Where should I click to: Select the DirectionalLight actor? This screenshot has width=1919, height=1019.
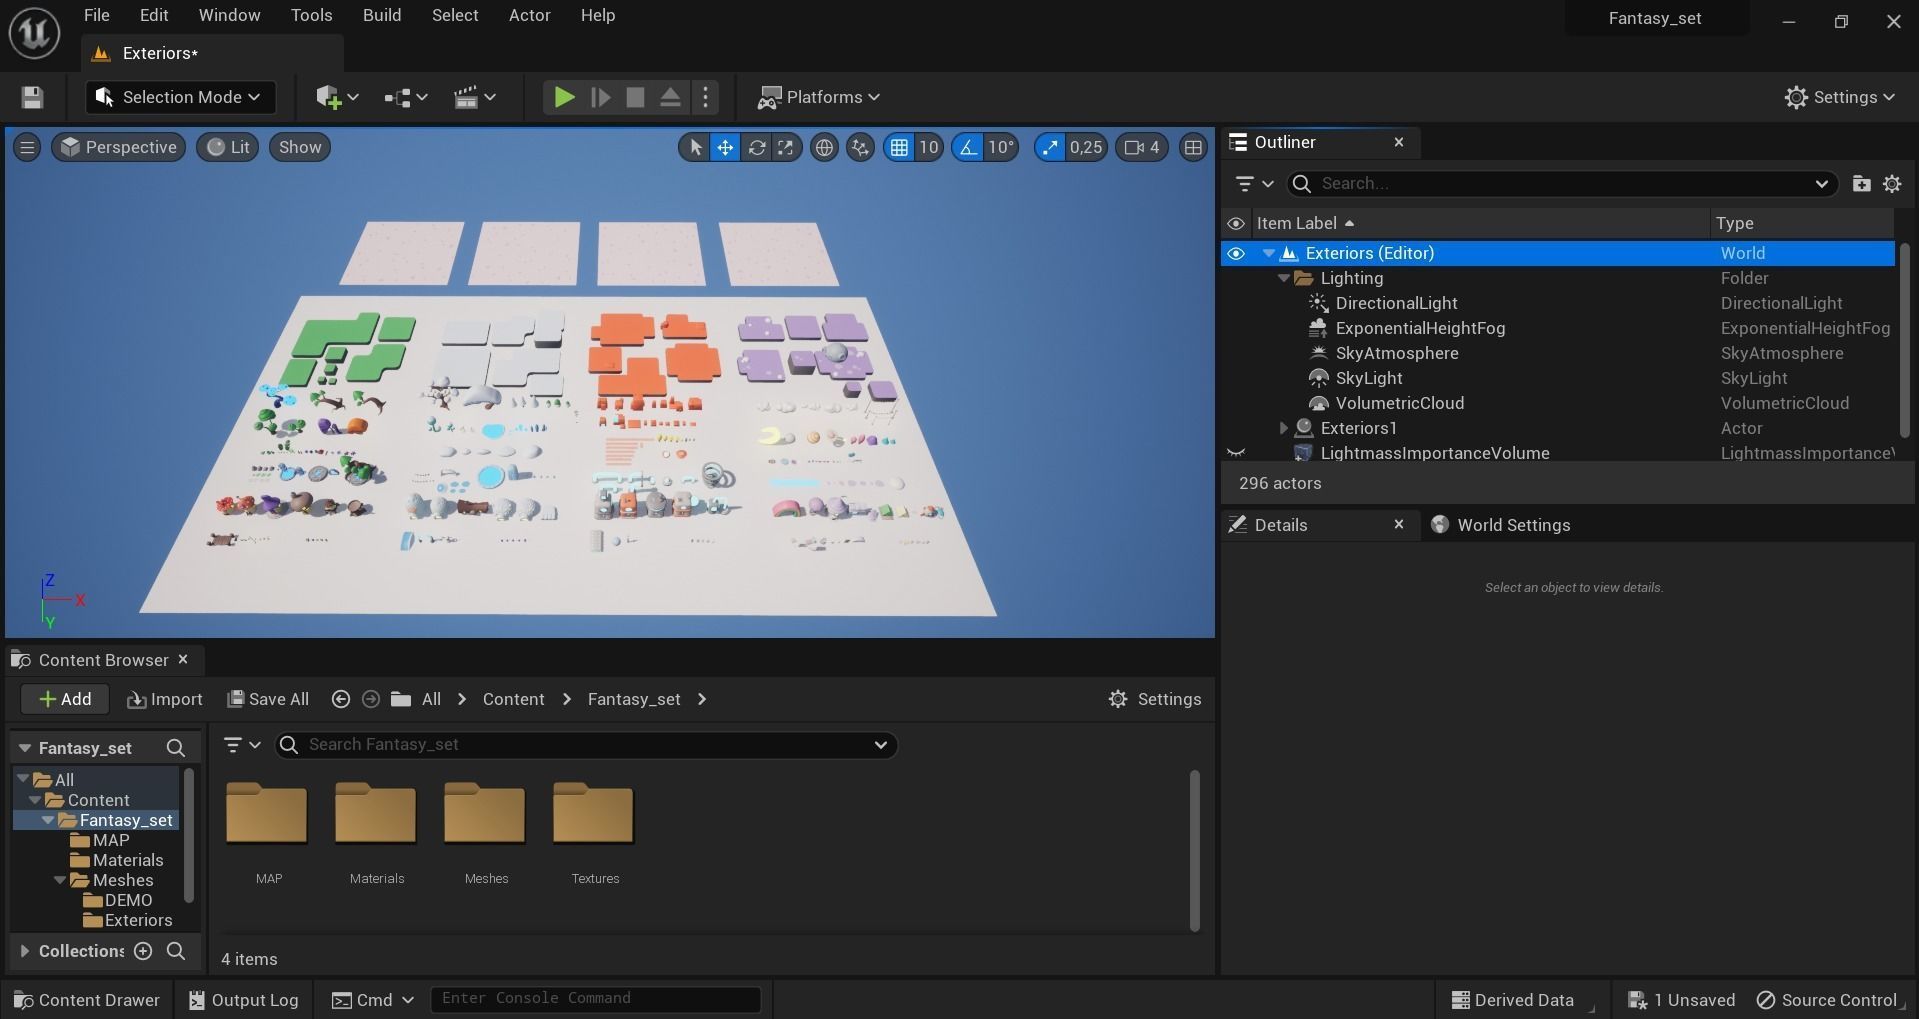tap(1396, 303)
